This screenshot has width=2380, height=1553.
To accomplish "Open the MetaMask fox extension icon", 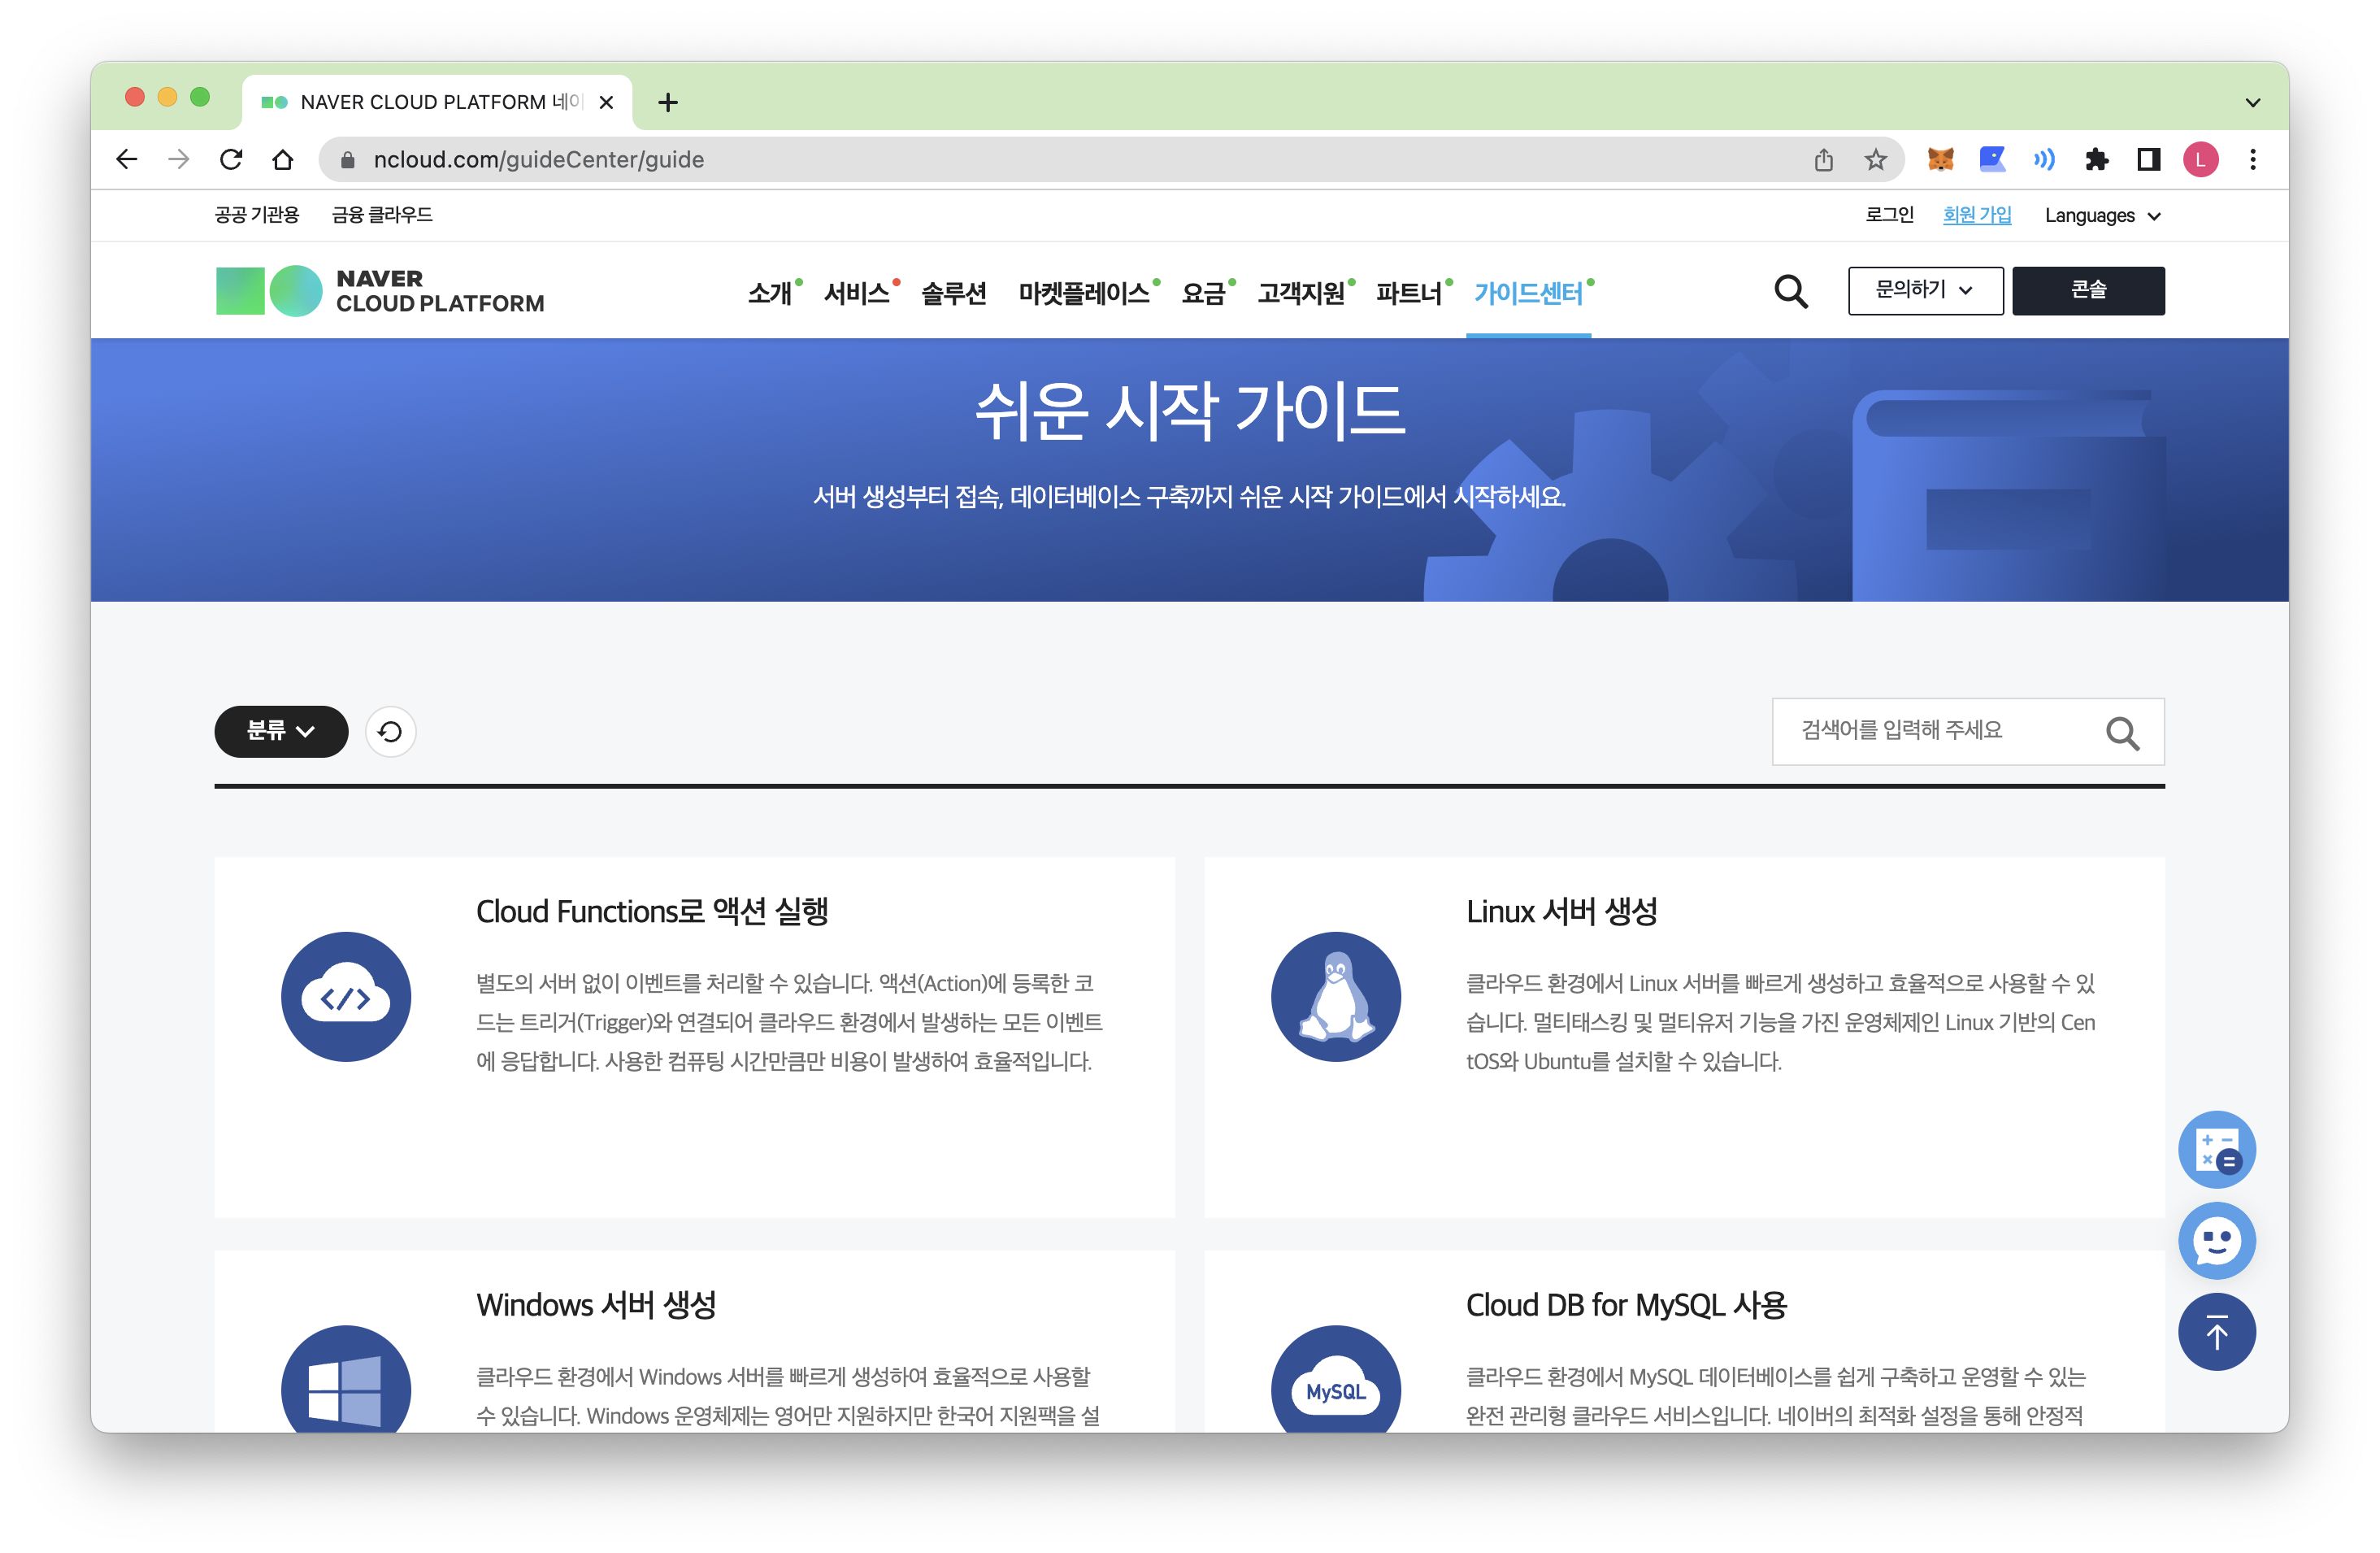I will pyautogui.click(x=1940, y=160).
